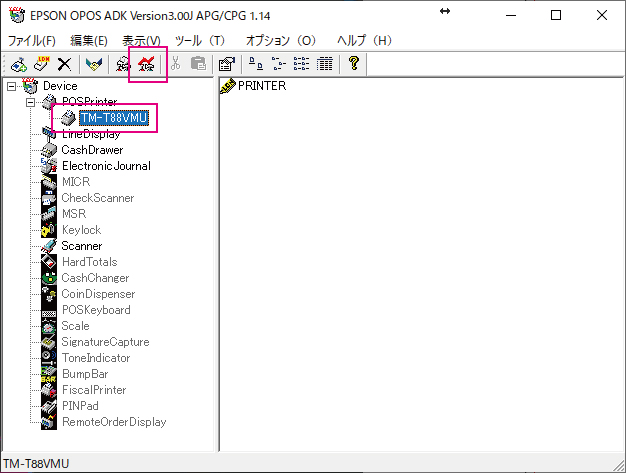Screen dimensions: 626x473
Task: Click the CheckHealth Interactive toolbar icon
Action: coord(123,64)
